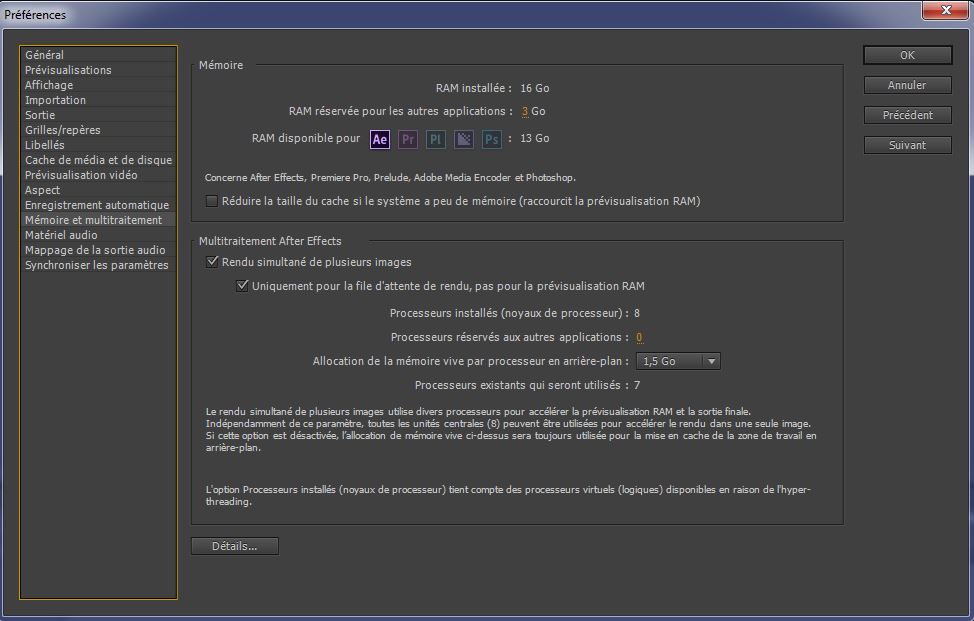Viewport: 974px width, 621px height.
Task: Go to previous page with Précédent
Action: pos(908,115)
